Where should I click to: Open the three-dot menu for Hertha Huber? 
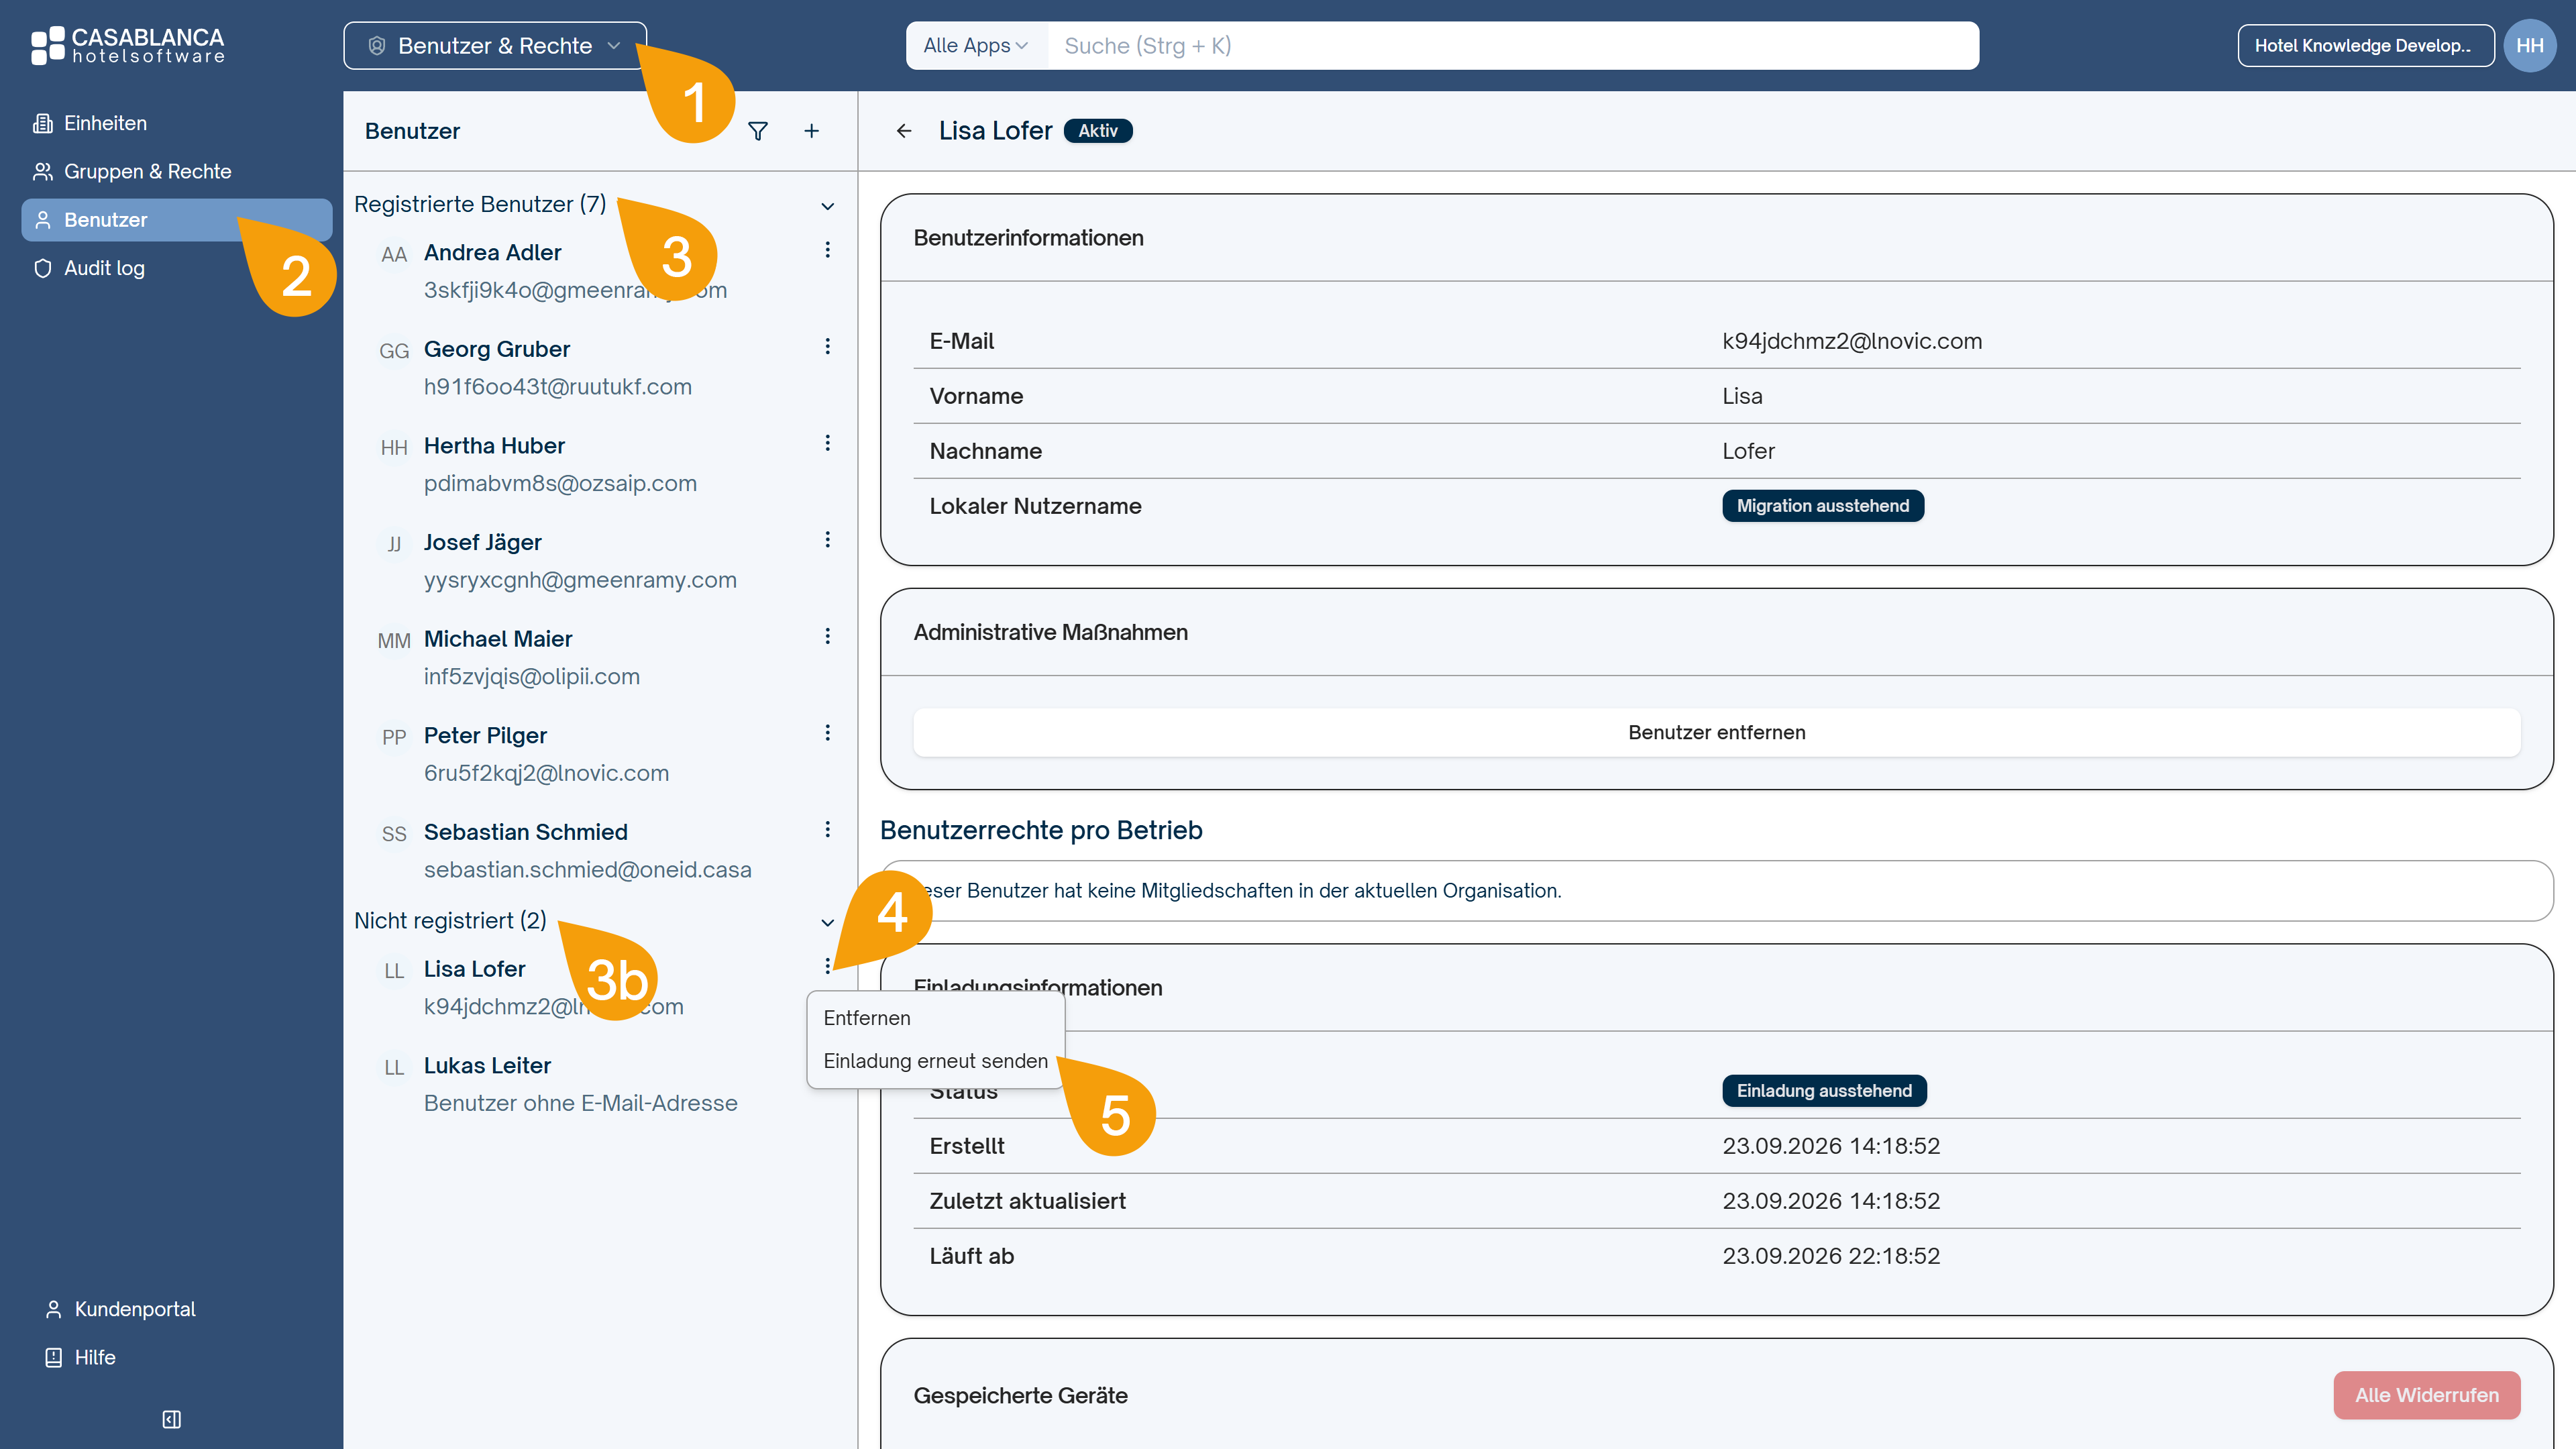click(827, 443)
